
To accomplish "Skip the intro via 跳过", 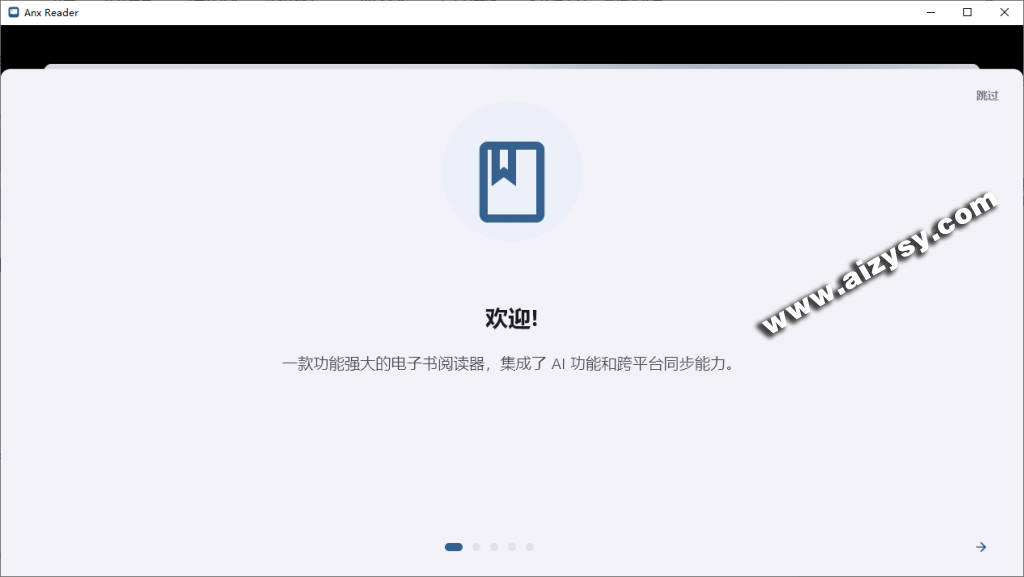I will (987, 96).
